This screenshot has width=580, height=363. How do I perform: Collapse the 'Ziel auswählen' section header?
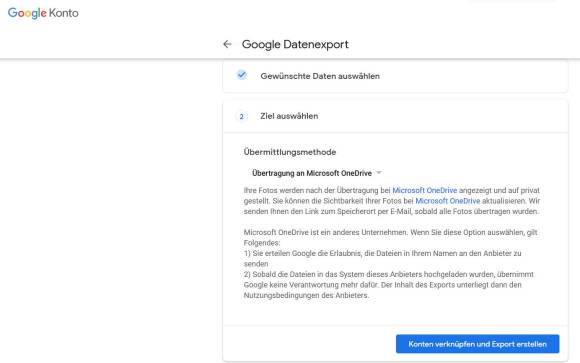pos(395,116)
